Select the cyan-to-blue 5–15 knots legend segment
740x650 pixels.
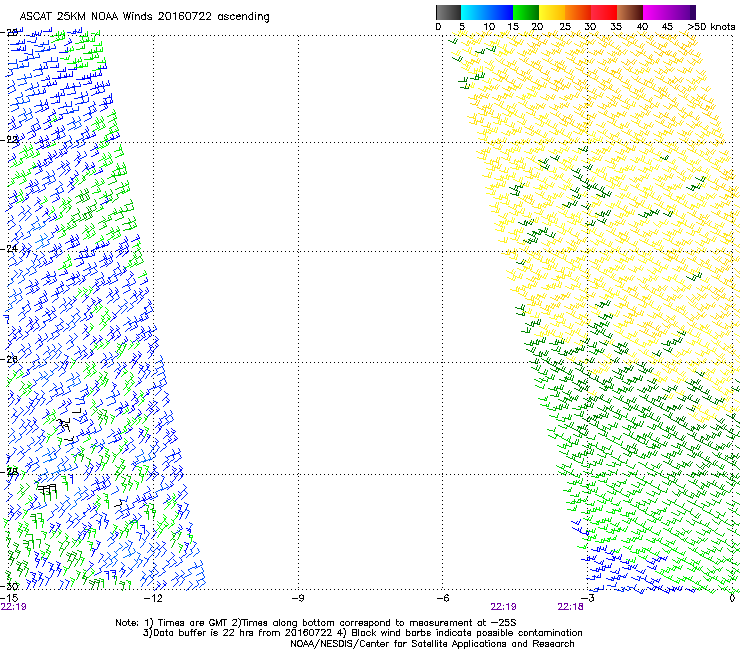coord(487,12)
